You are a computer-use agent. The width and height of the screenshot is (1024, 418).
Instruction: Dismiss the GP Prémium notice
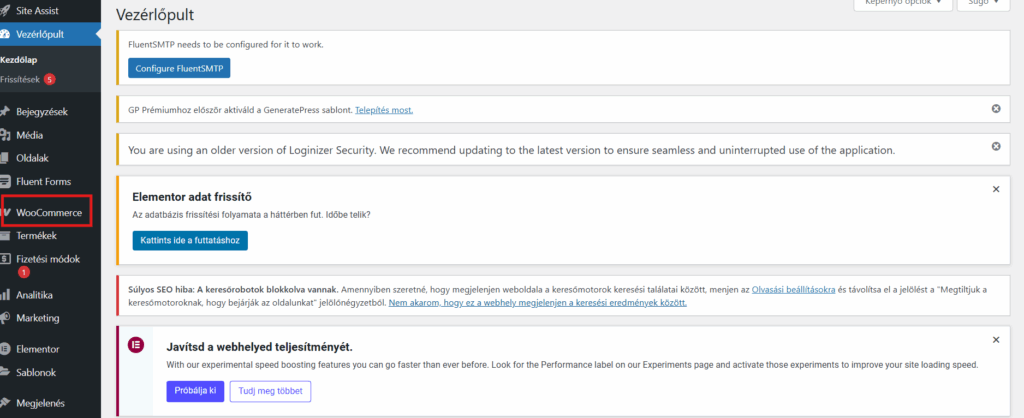tap(995, 108)
